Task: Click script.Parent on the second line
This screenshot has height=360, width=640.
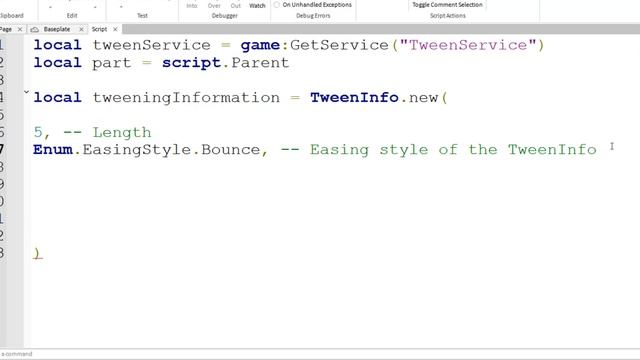Action: click(x=225, y=62)
